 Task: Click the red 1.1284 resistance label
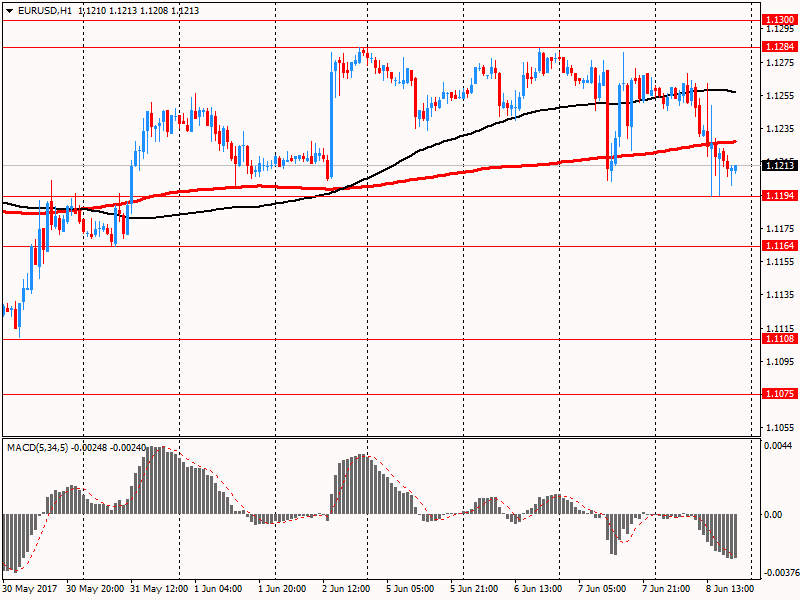(780, 46)
